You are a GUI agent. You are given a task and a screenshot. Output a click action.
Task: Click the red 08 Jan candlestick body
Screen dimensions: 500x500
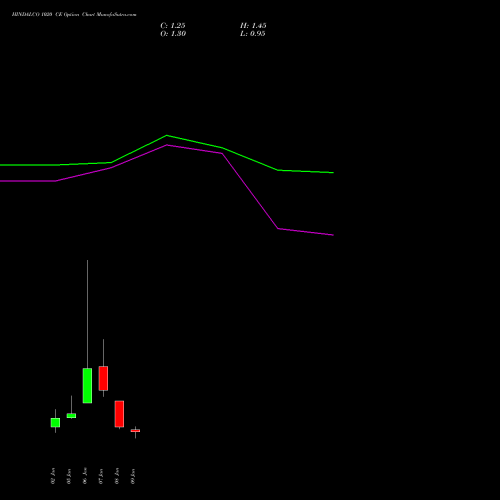coord(119,414)
